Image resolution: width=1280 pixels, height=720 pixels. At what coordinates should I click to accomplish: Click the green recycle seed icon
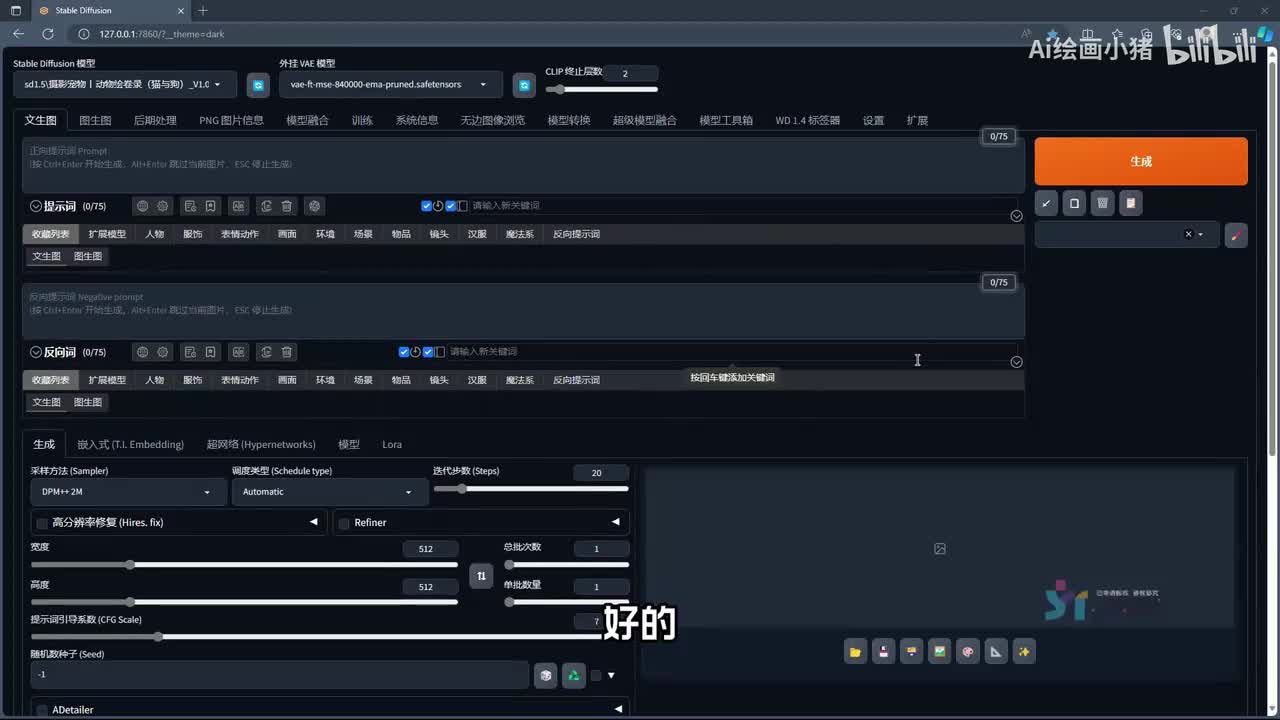(573, 675)
